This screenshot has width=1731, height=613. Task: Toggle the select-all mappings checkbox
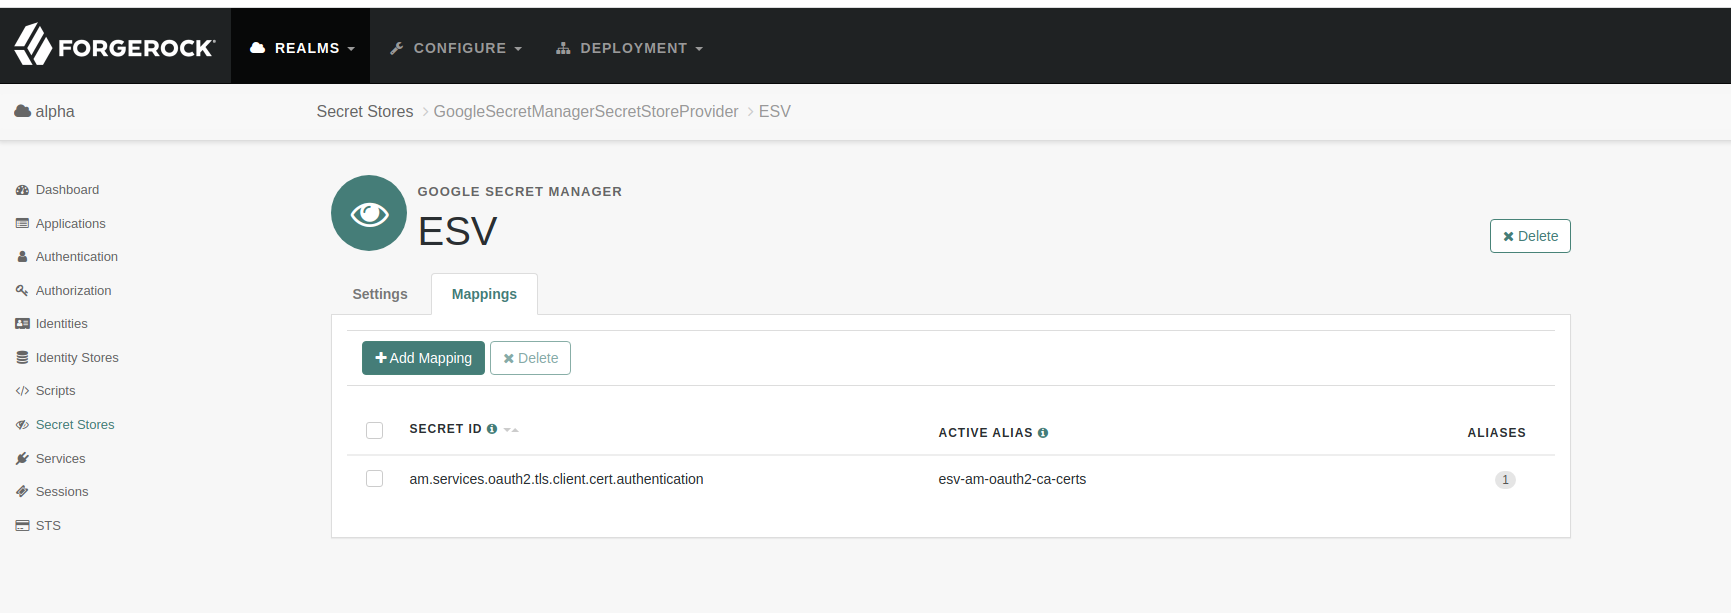coord(375,430)
